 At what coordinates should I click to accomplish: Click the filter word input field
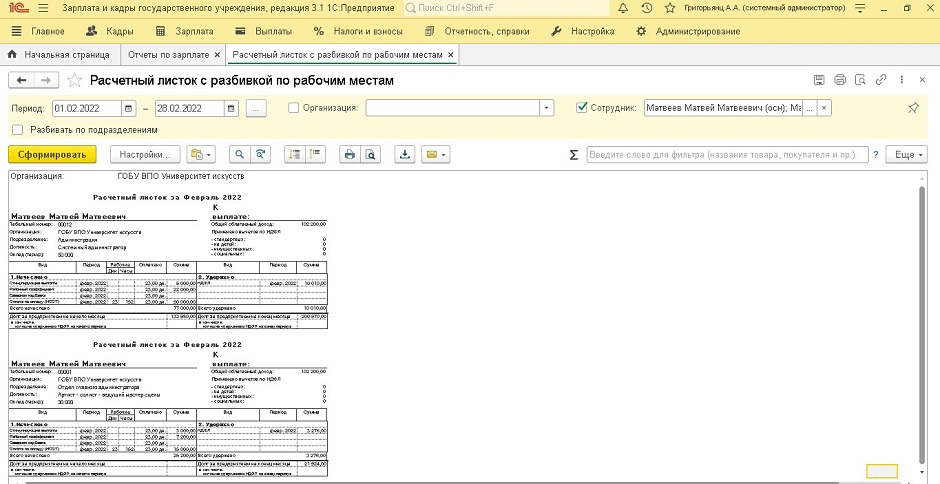725,155
